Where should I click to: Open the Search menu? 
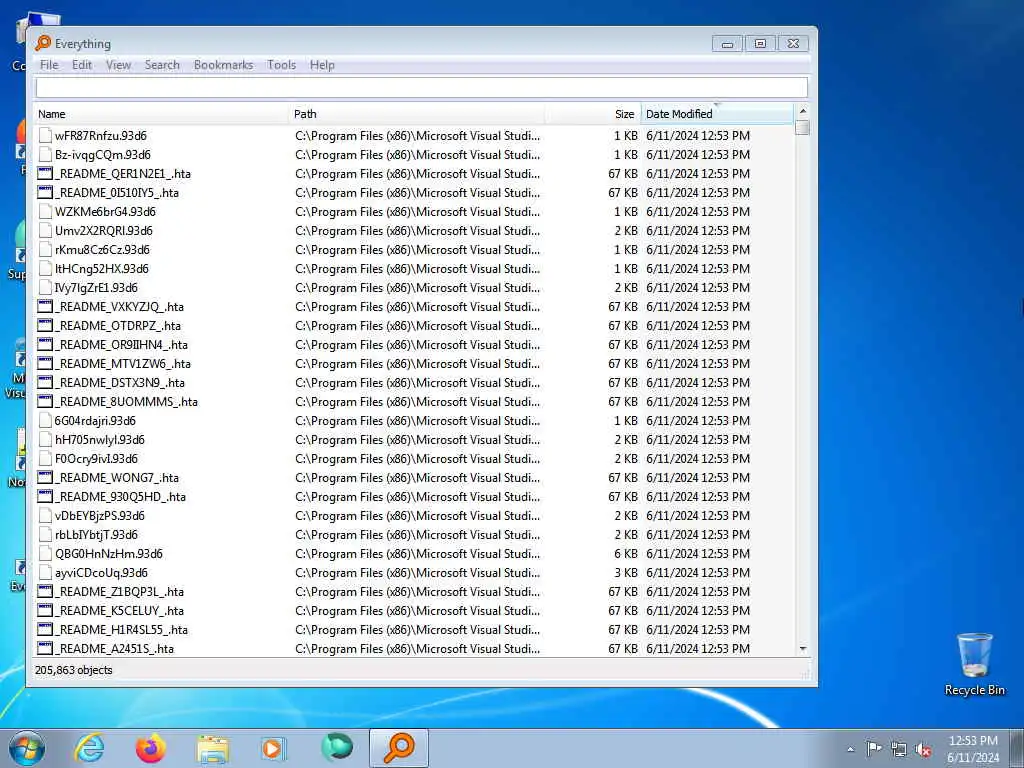pos(162,65)
